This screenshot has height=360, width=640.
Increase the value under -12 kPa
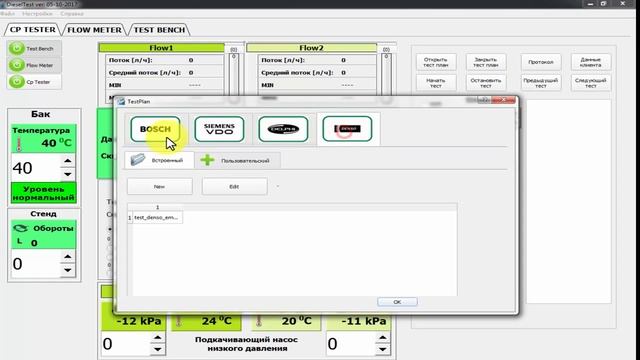click(158, 338)
